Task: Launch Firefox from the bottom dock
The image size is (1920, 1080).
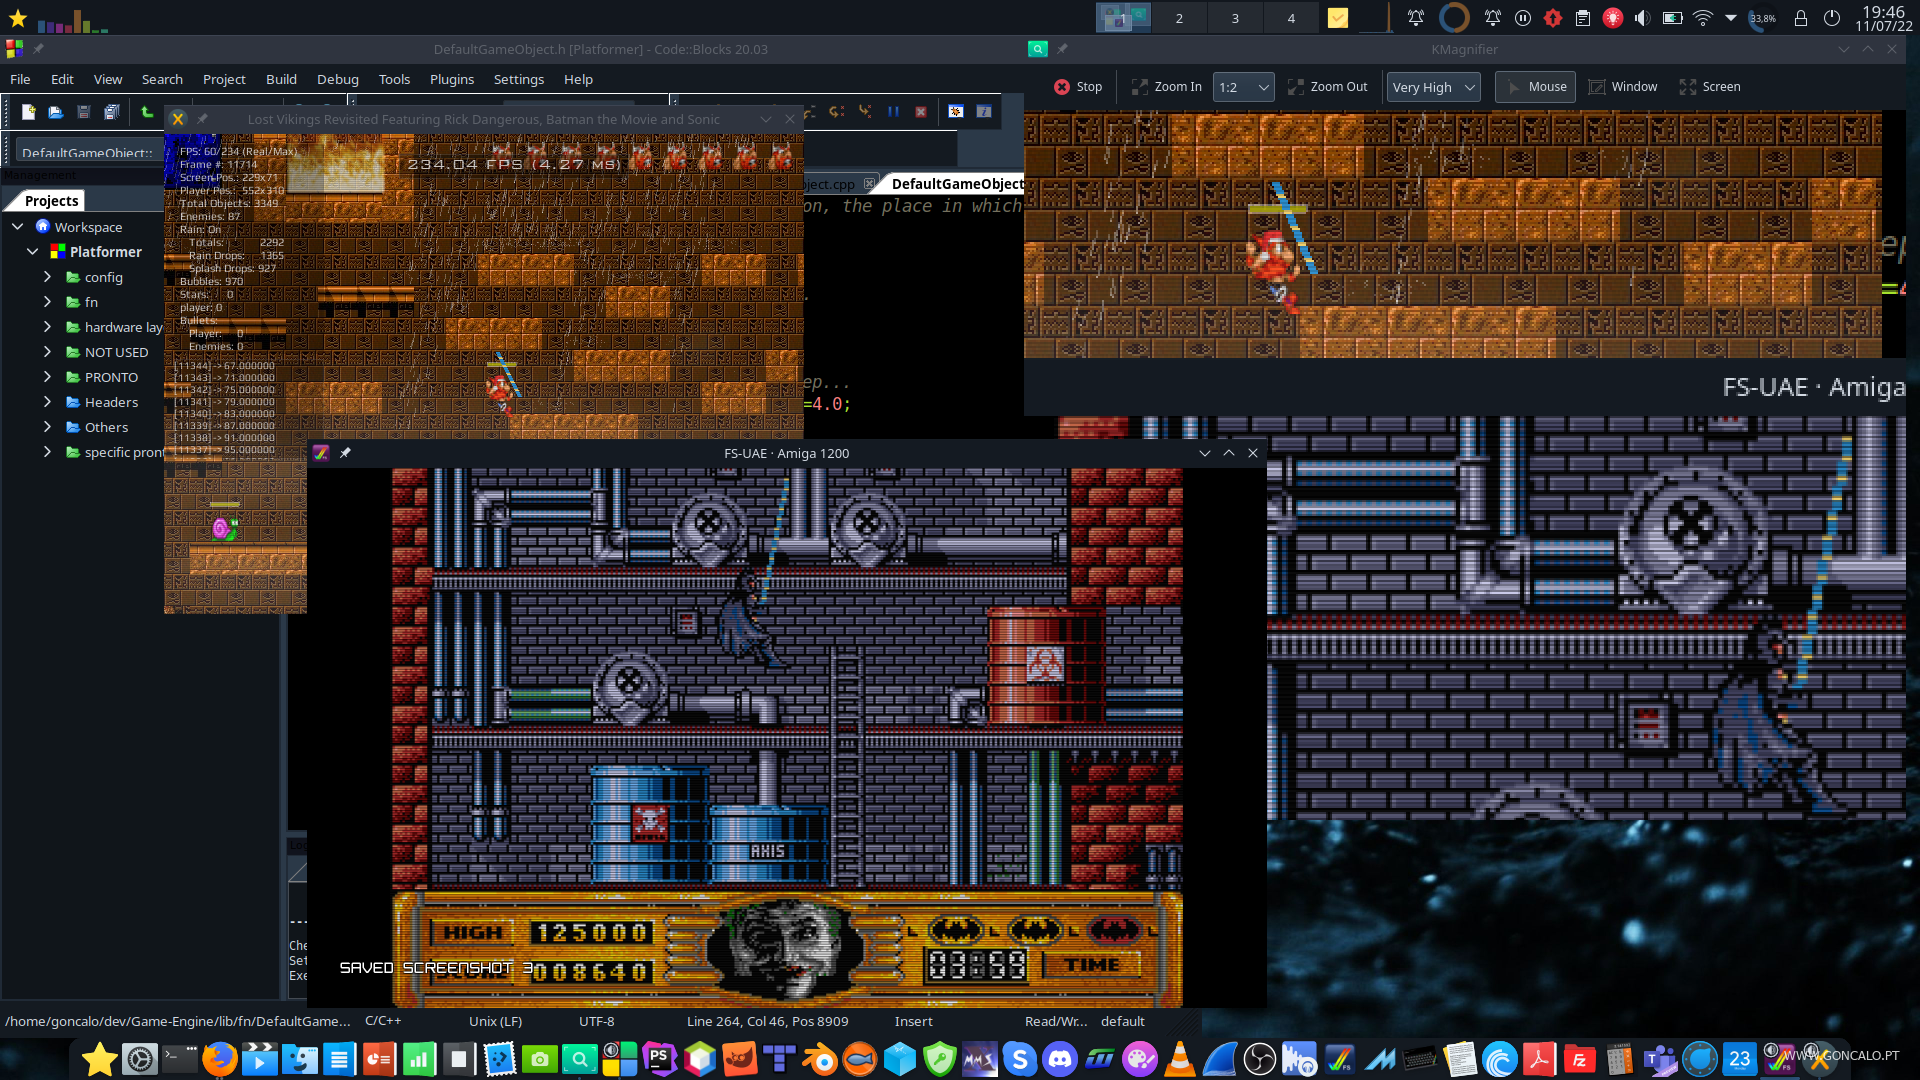Action: pyautogui.click(x=219, y=1059)
